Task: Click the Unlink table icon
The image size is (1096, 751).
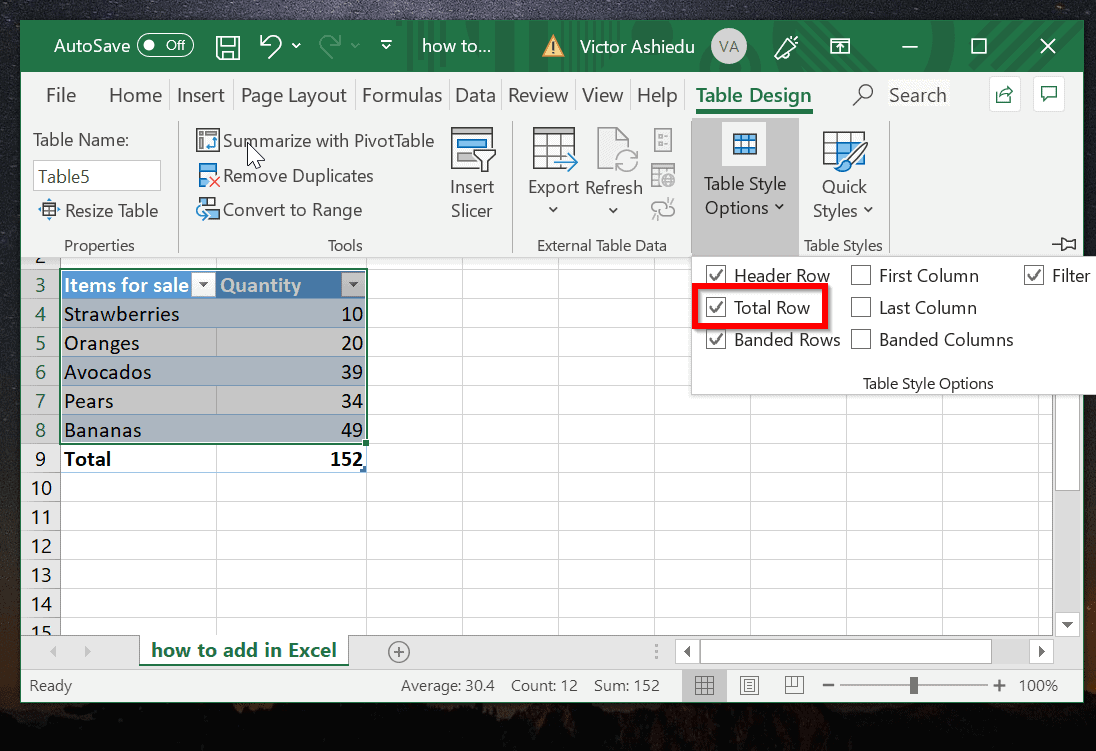Action: [x=663, y=209]
